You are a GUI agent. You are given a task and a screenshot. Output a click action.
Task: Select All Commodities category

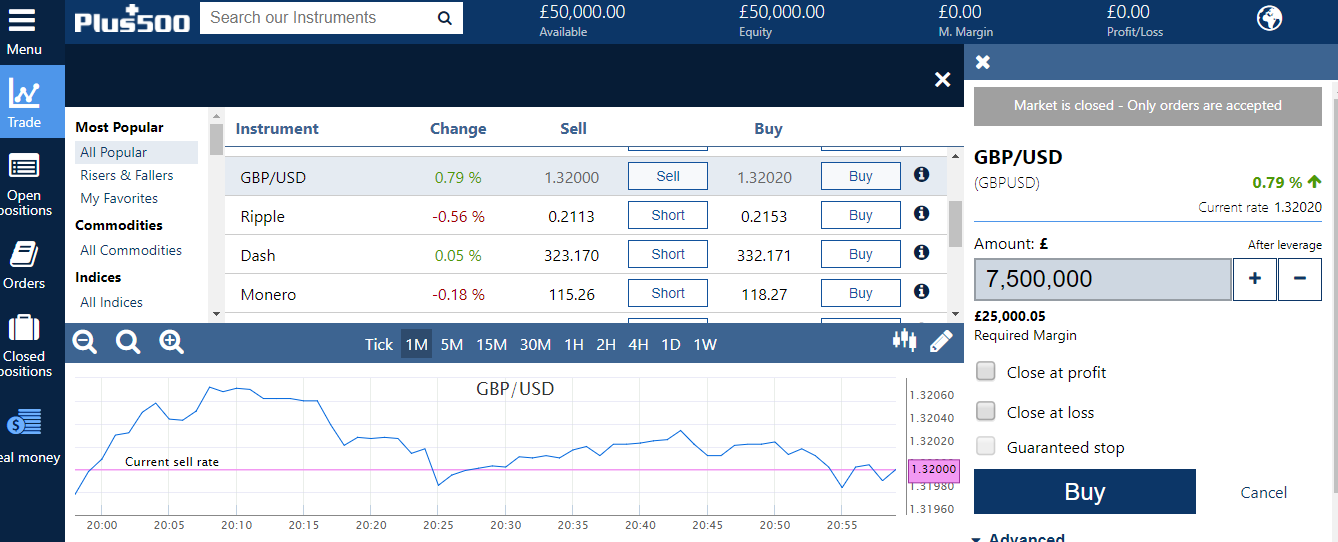coord(131,250)
